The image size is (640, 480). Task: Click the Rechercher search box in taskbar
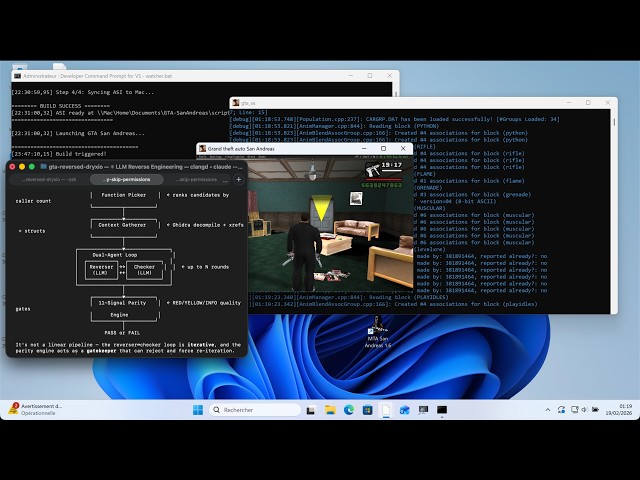pos(255,410)
